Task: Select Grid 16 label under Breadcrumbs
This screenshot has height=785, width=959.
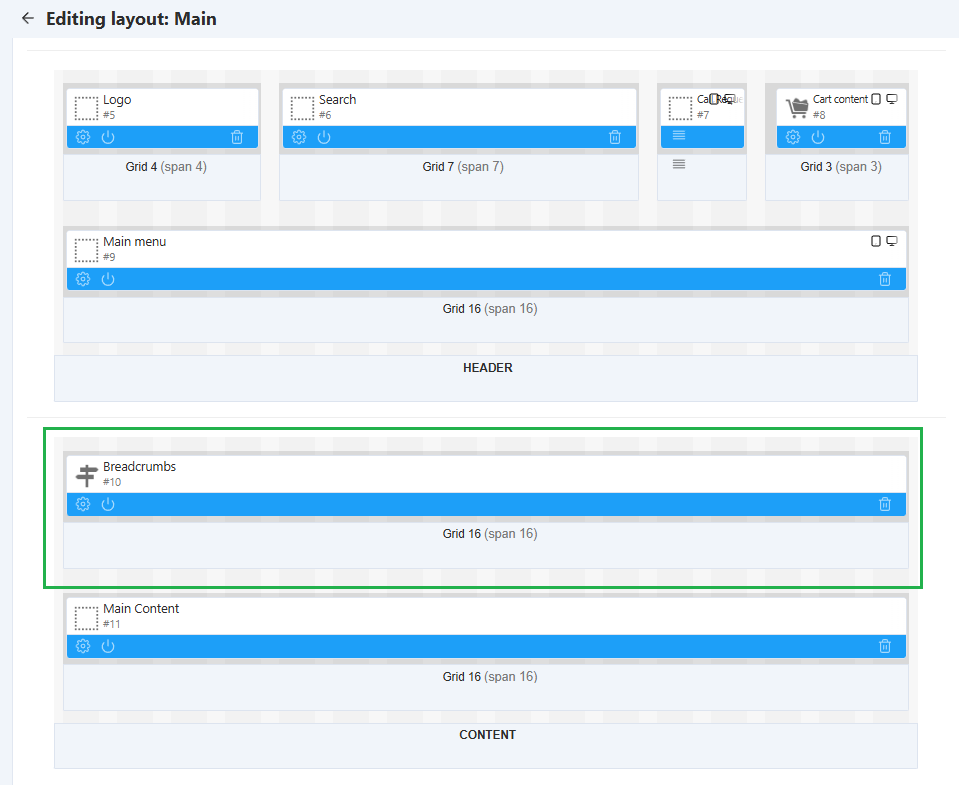Action: tap(490, 533)
